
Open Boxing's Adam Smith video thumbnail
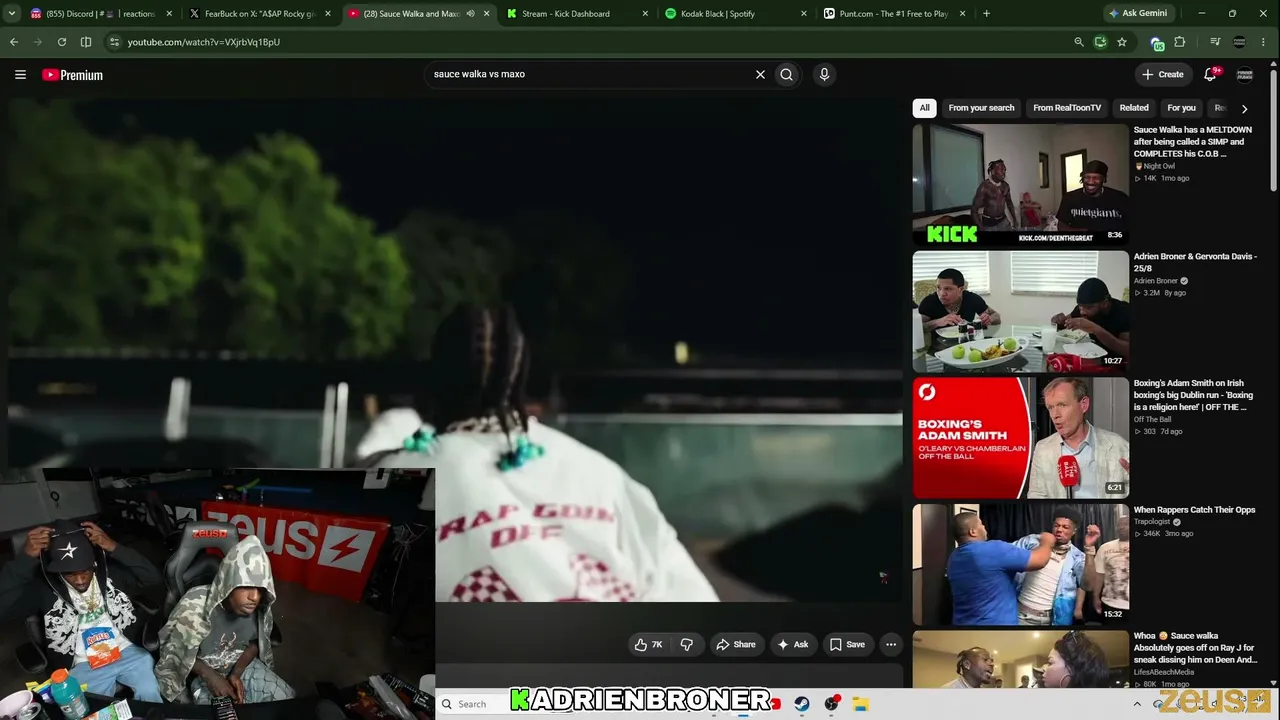pyautogui.click(x=1020, y=437)
